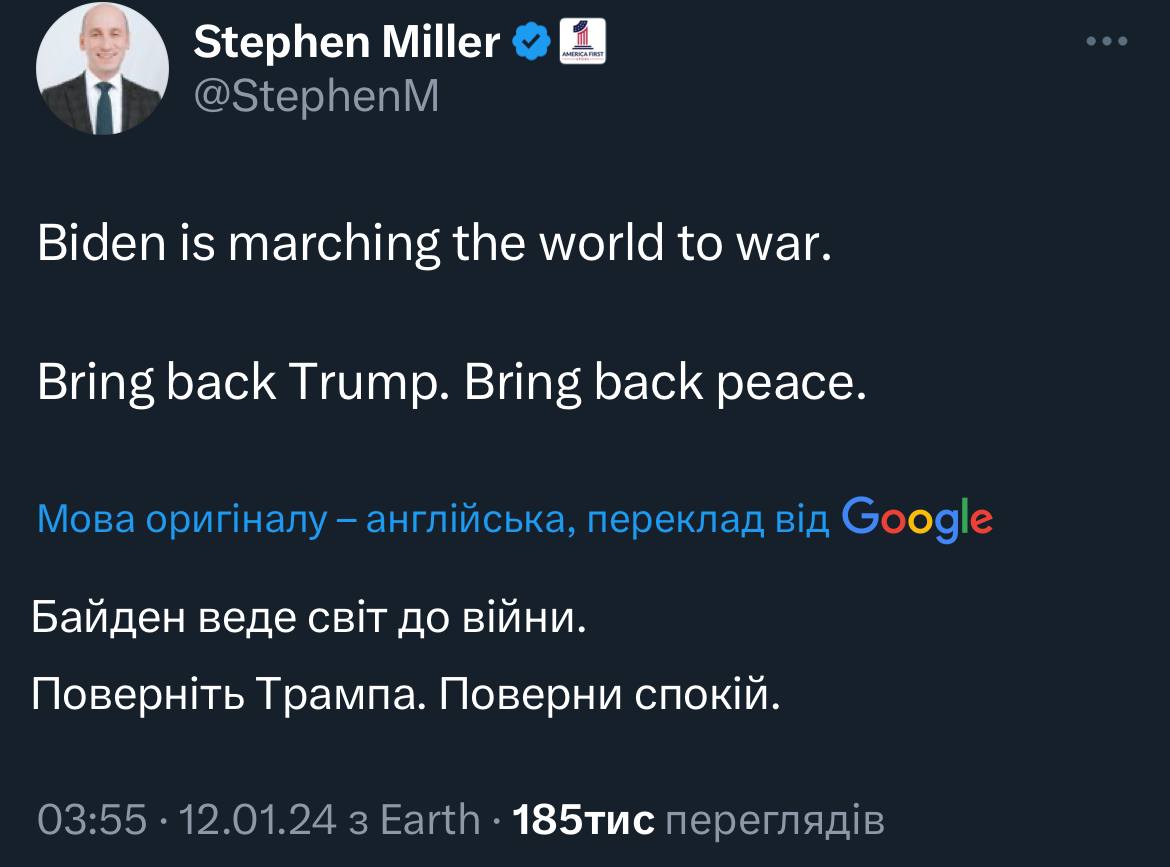This screenshot has width=1170, height=867.
Task: Click the "переглядів" views label
Action: click(774, 820)
